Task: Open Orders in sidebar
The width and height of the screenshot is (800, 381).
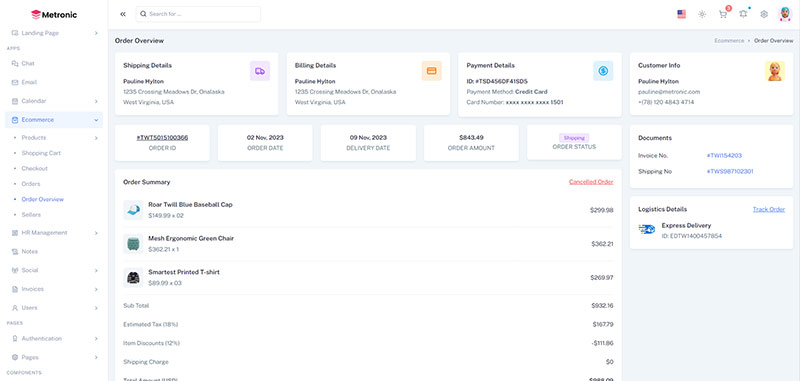Action: click(x=31, y=184)
